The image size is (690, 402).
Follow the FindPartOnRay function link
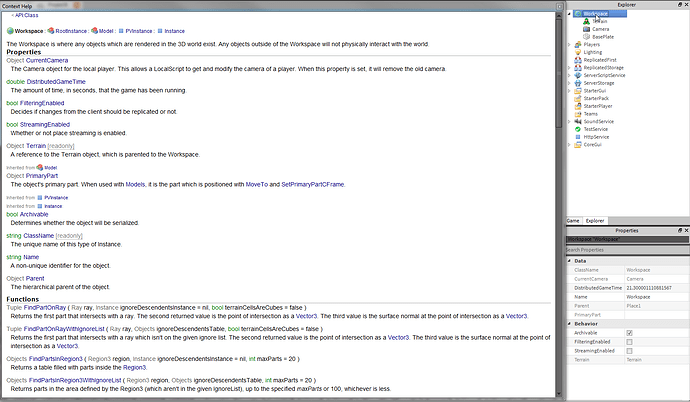[x=45, y=307]
